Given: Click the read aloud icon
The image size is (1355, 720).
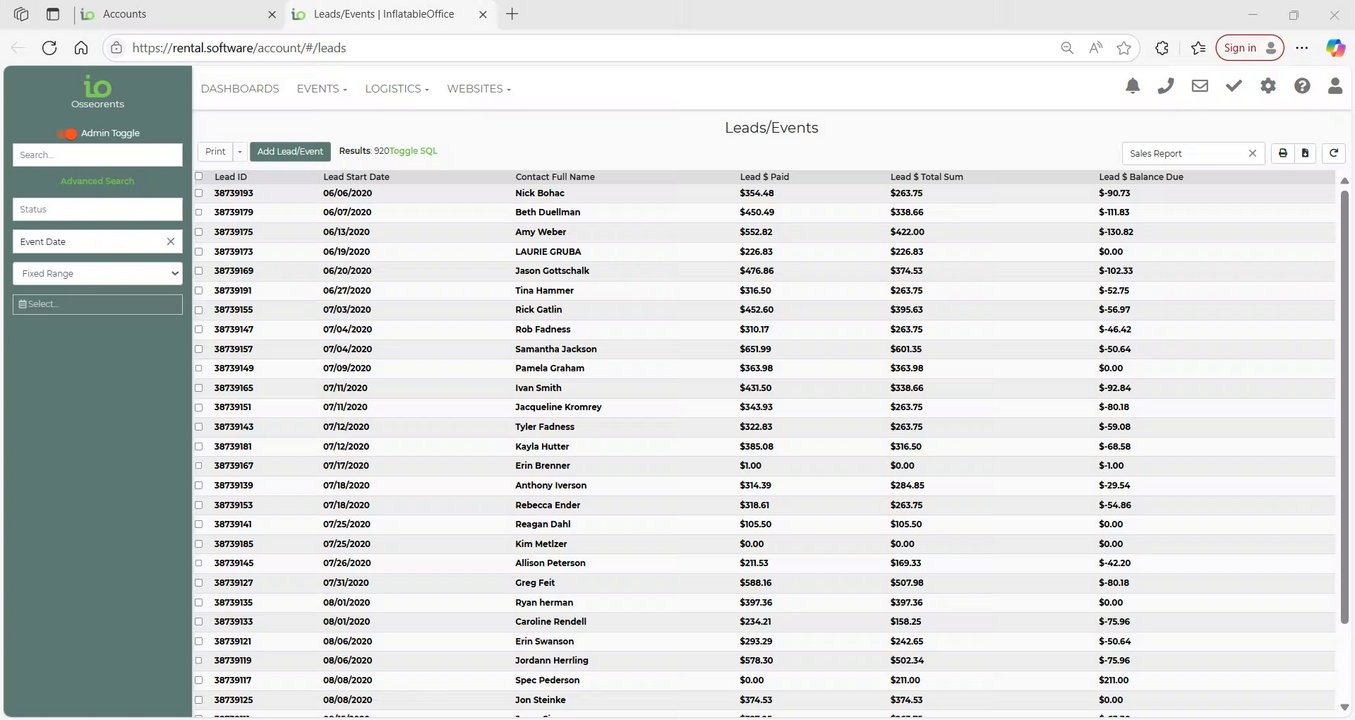Looking at the screenshot, I should pos(1096,47).
